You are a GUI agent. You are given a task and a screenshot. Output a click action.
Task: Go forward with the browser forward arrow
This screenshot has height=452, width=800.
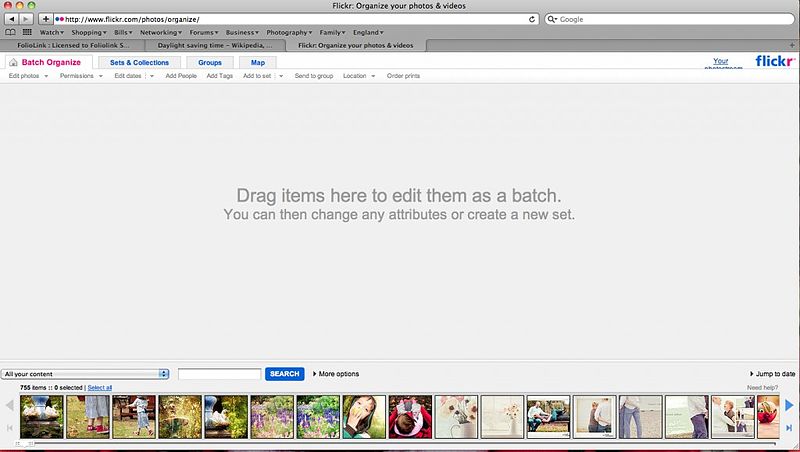[x=26, y=19]
